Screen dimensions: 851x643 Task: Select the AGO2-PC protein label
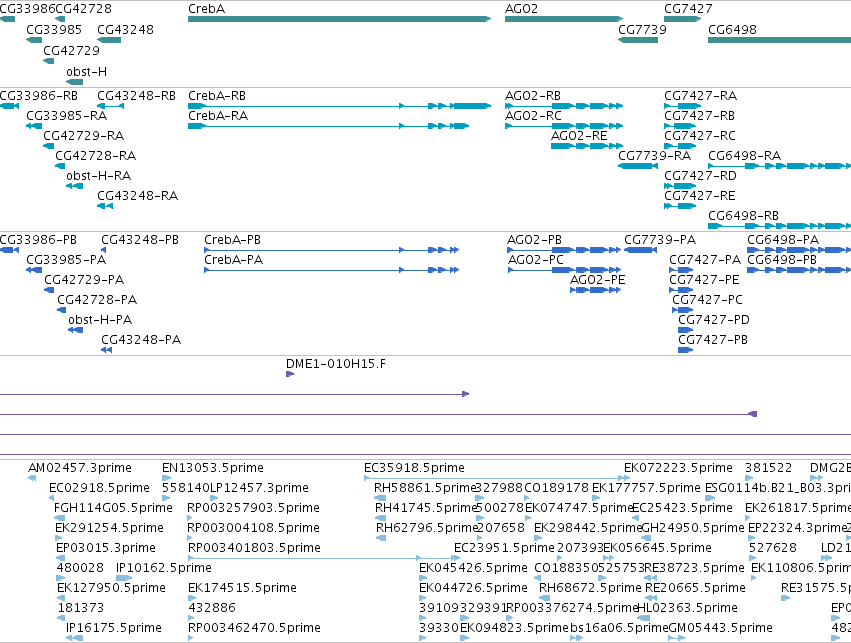click(536, 260)
